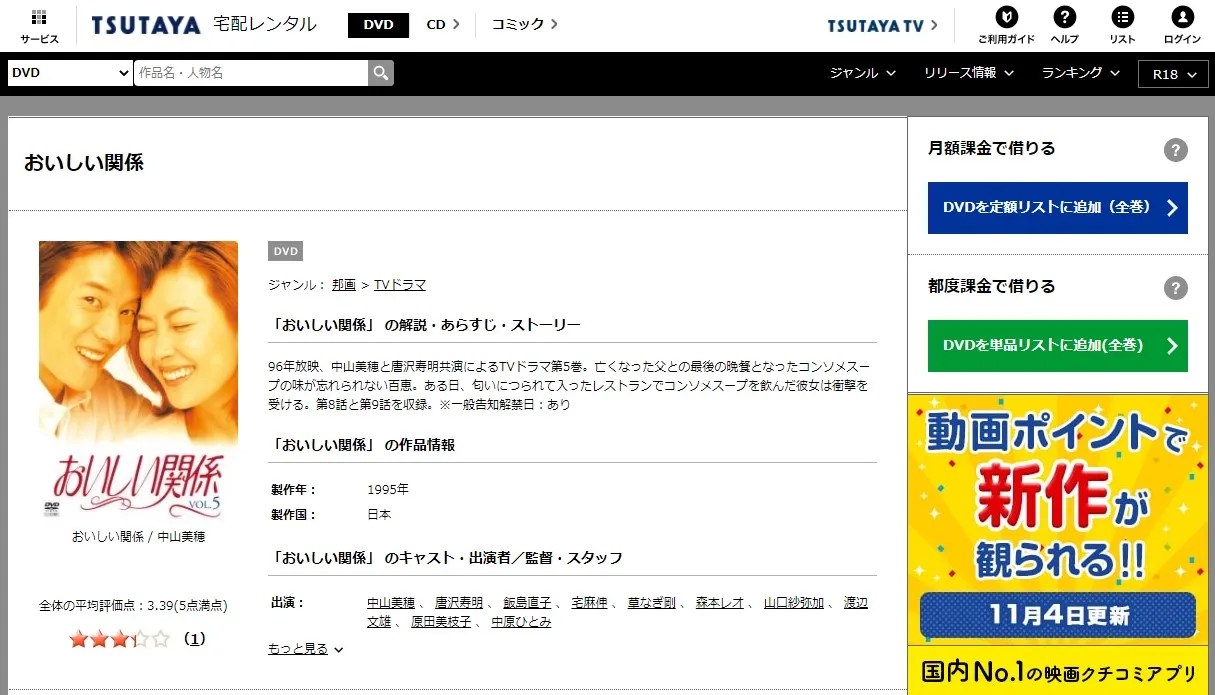Focus the 作品名・人物名 search field

251,73
